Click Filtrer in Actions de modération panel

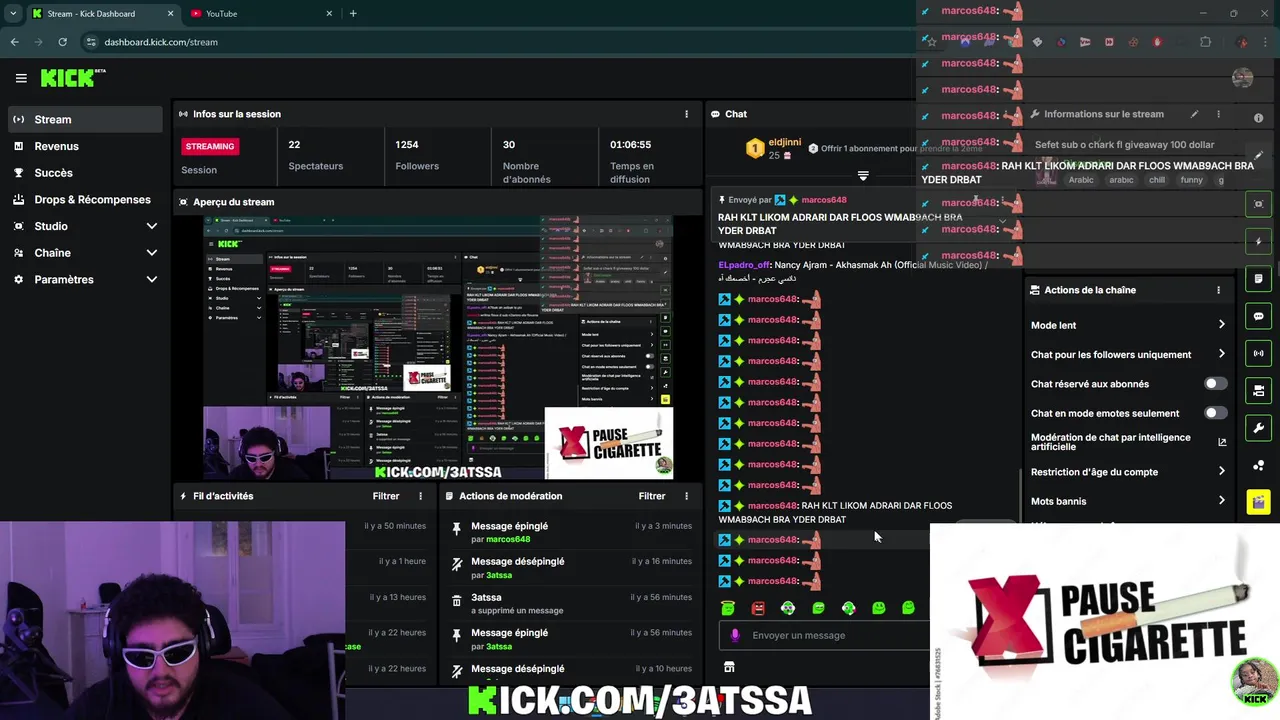coord(652,496)
